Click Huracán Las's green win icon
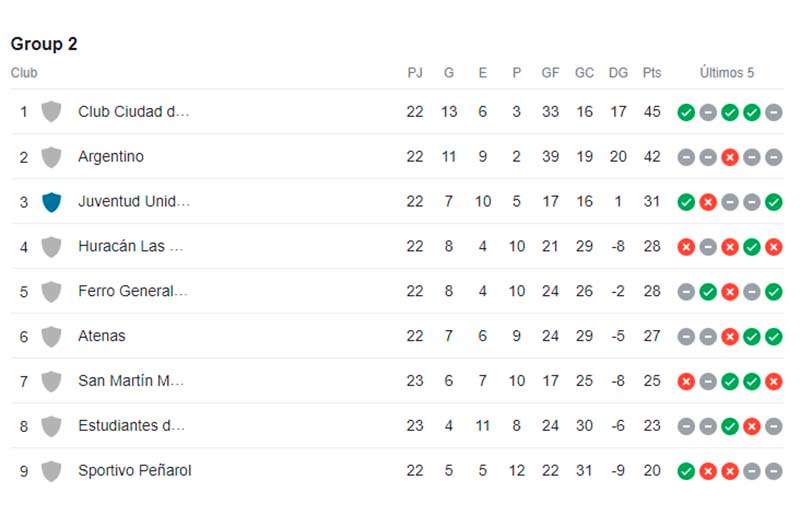Screen dimensions: 800x530 [752, 247]
